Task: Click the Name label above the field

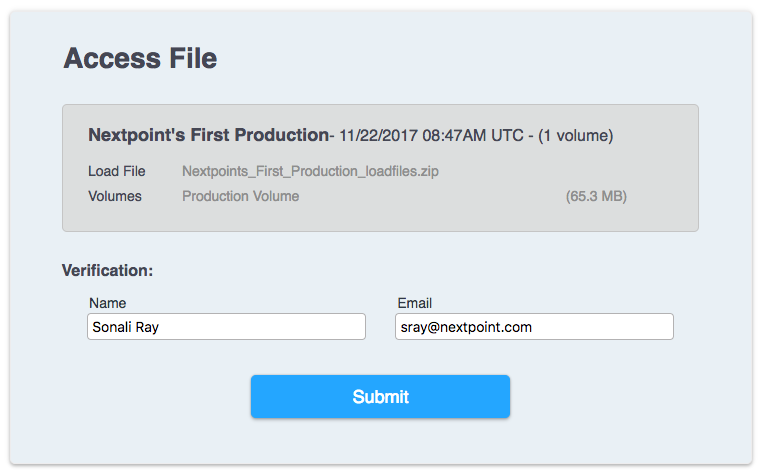Action: tap(107, 303)
